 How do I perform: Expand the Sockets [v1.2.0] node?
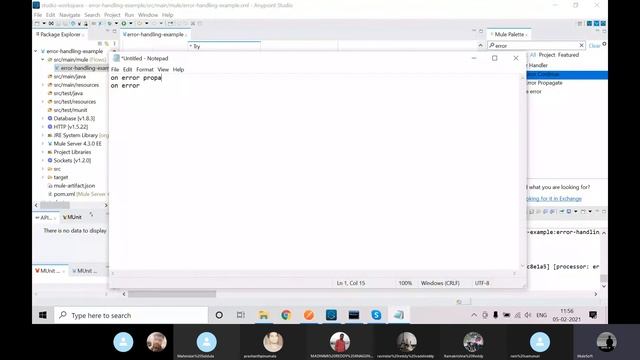coord(43,160)
